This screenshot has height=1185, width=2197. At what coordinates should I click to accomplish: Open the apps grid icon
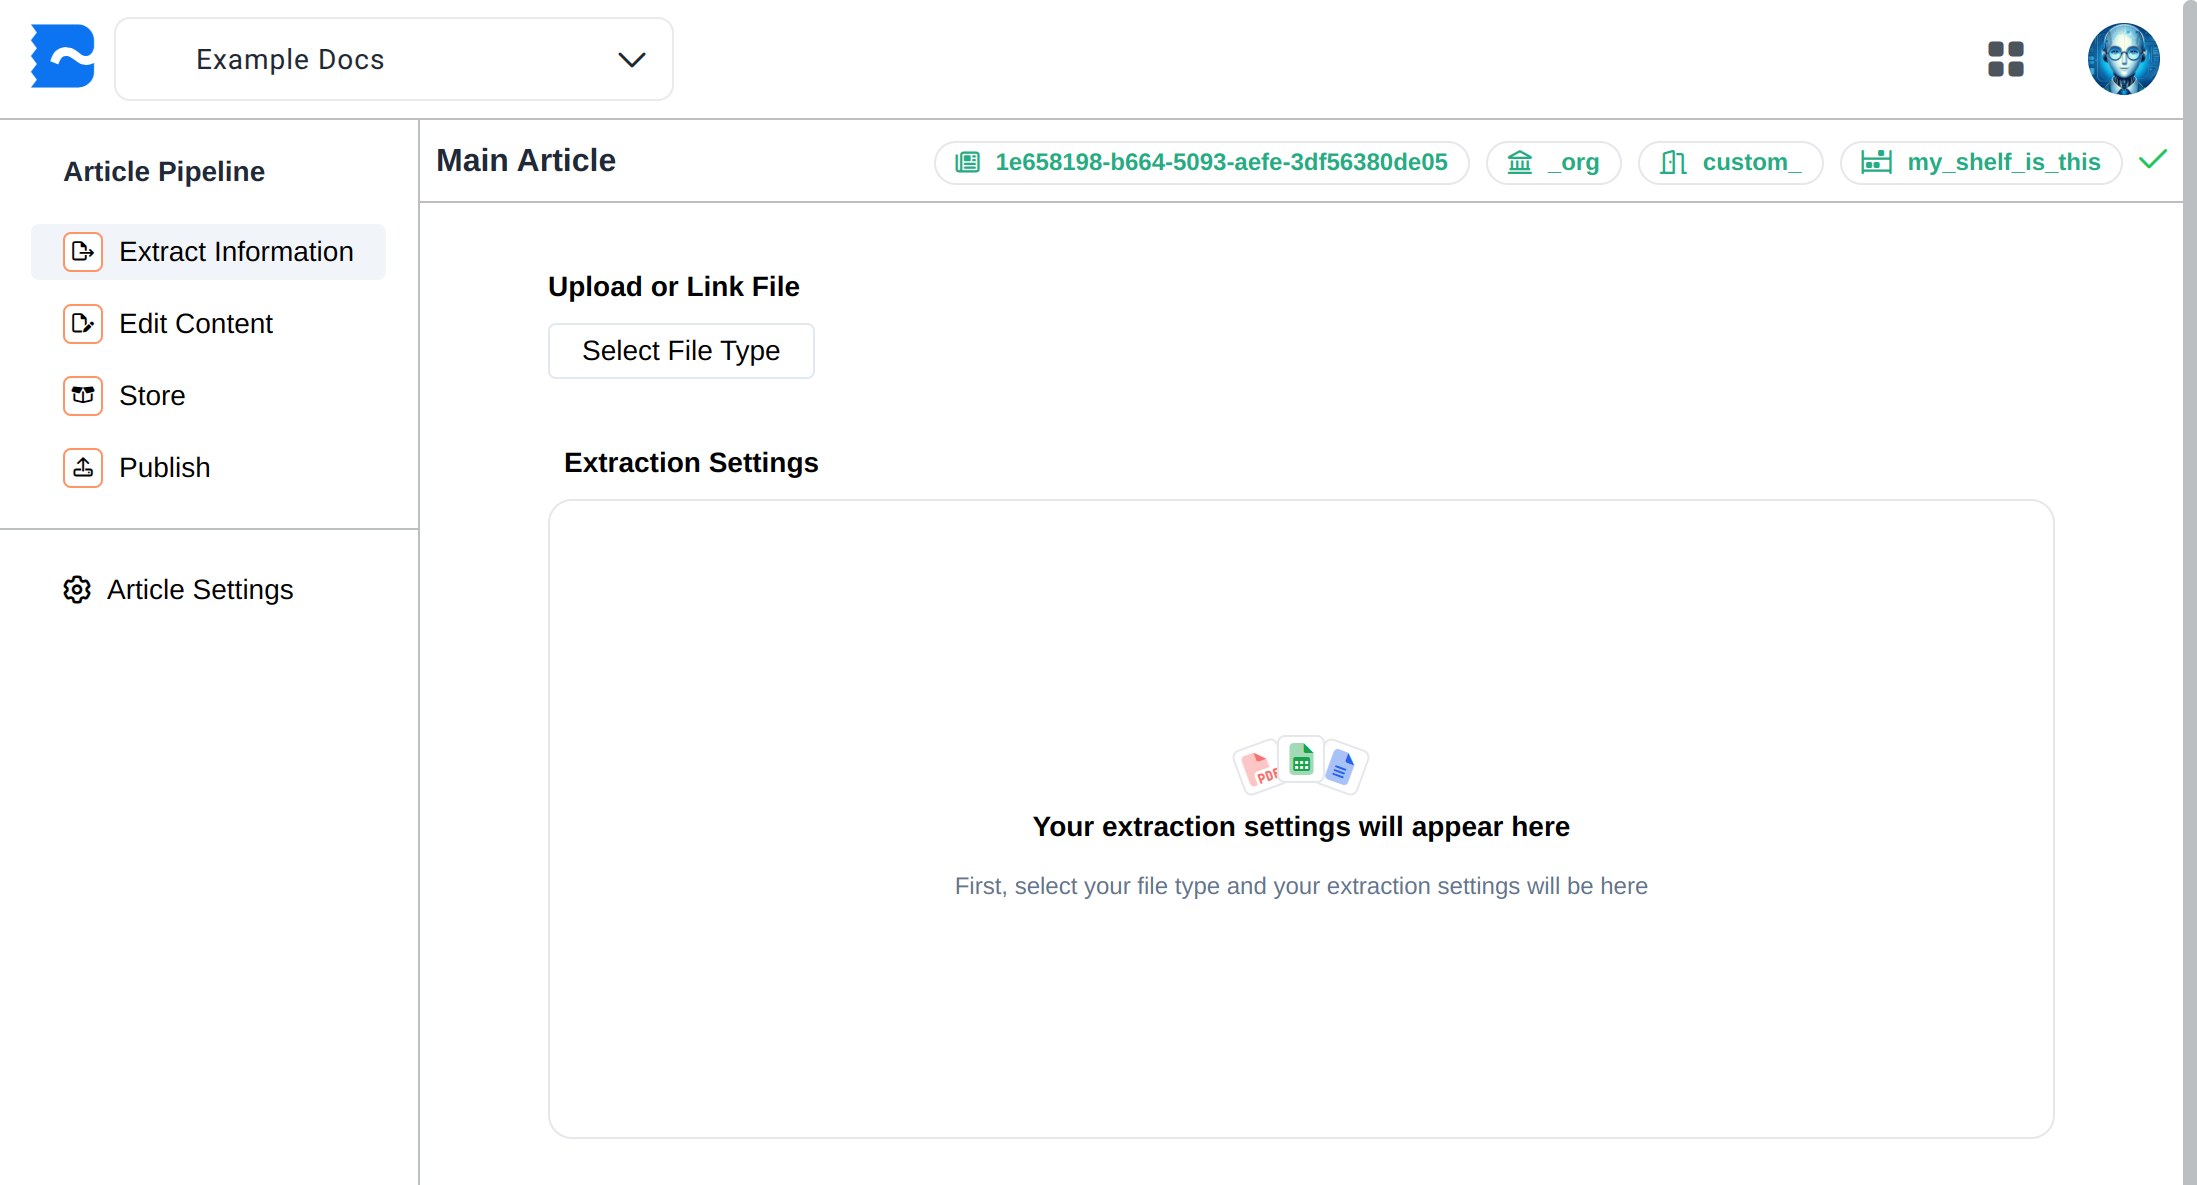click(2005, 59)
